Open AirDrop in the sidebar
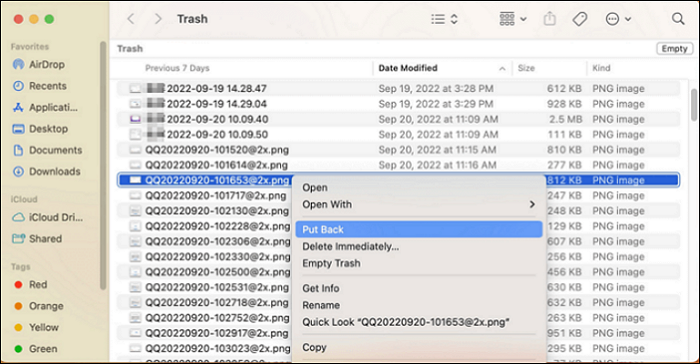 pyautogui.click(x=39, y=64)
